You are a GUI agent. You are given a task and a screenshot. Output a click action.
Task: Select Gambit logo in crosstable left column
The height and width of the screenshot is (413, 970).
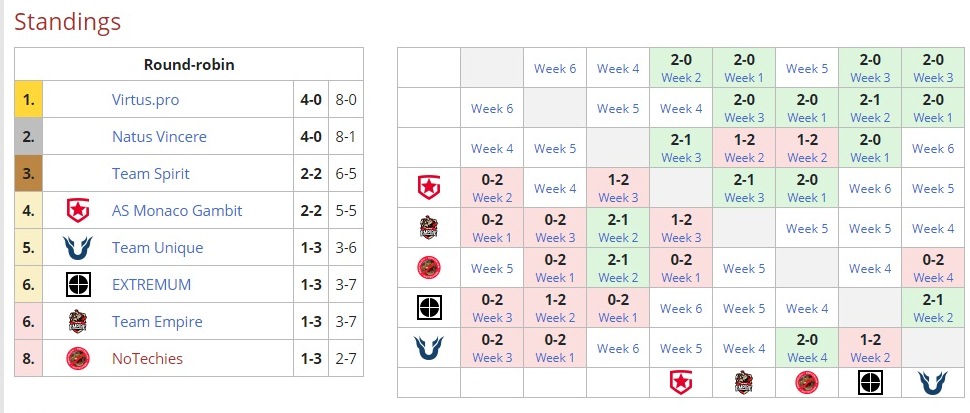click(x=428, y=187)
